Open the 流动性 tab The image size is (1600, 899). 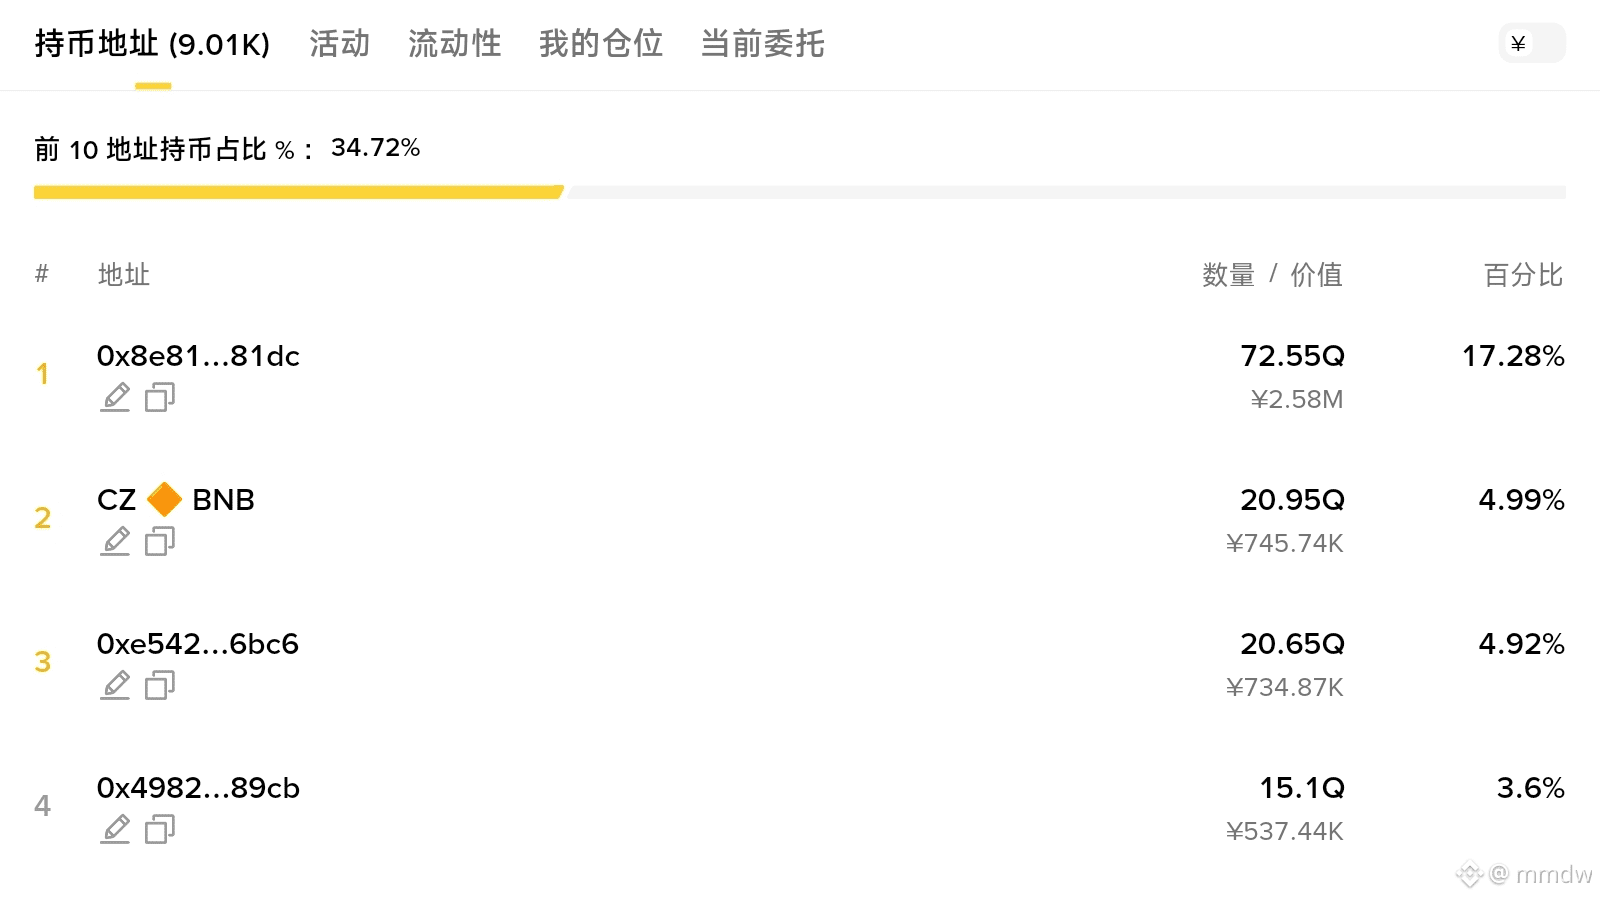pyautogui.click(x=454, y=43)
